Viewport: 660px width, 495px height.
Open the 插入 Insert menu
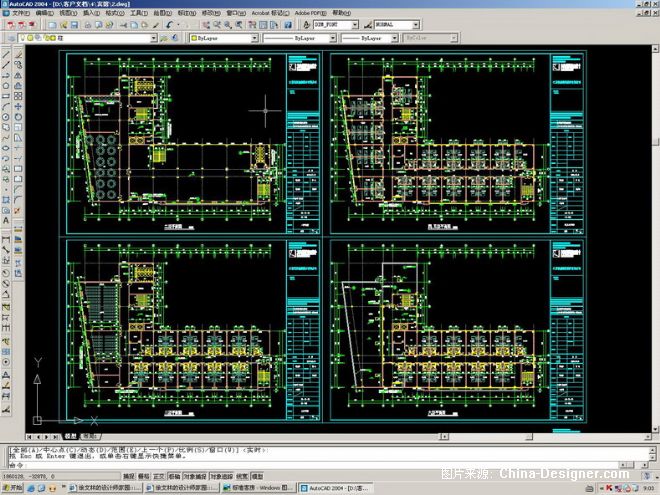[91, 13]
